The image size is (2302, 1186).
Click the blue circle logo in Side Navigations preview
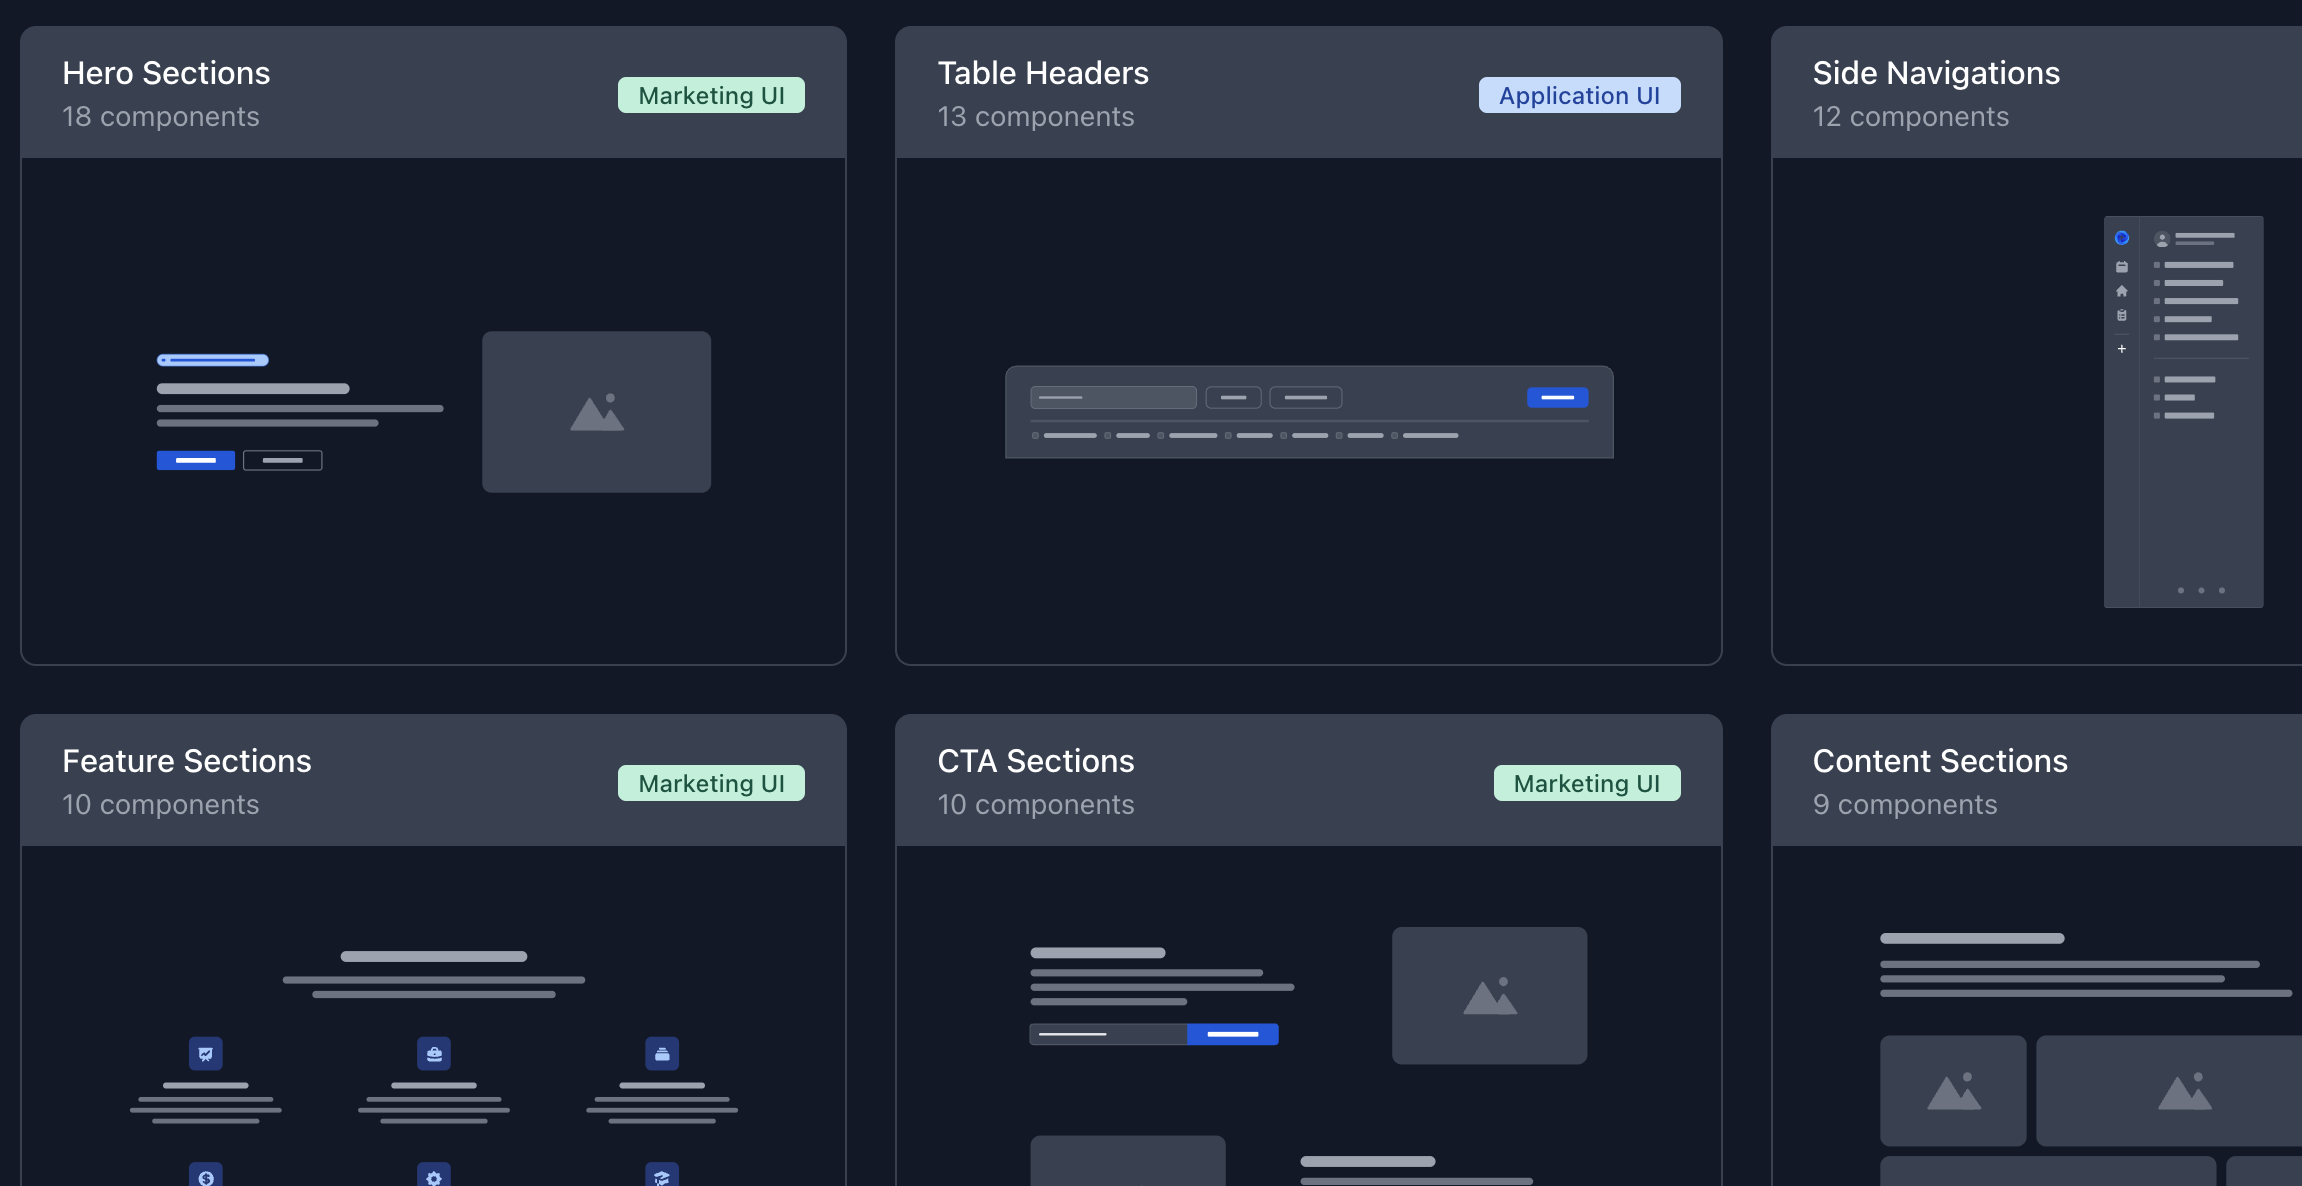[x=2122, y=238]
